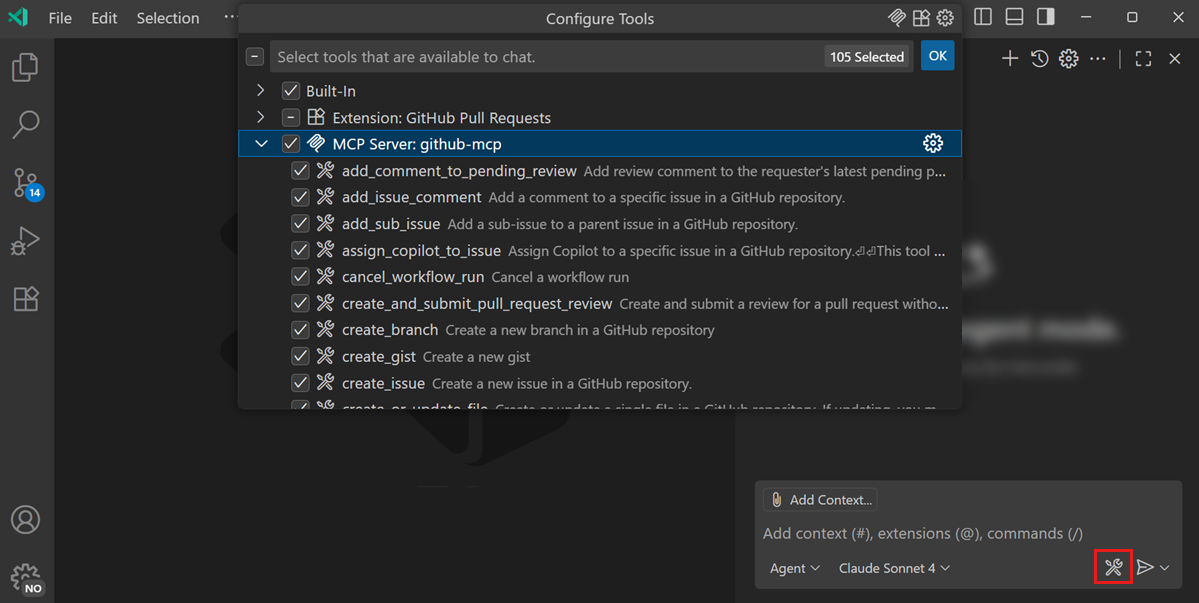The width and height of the screenshot is (1199, 603).
Task: Uncheck the cancel_workflow_run tool
Action: (300, 276)
